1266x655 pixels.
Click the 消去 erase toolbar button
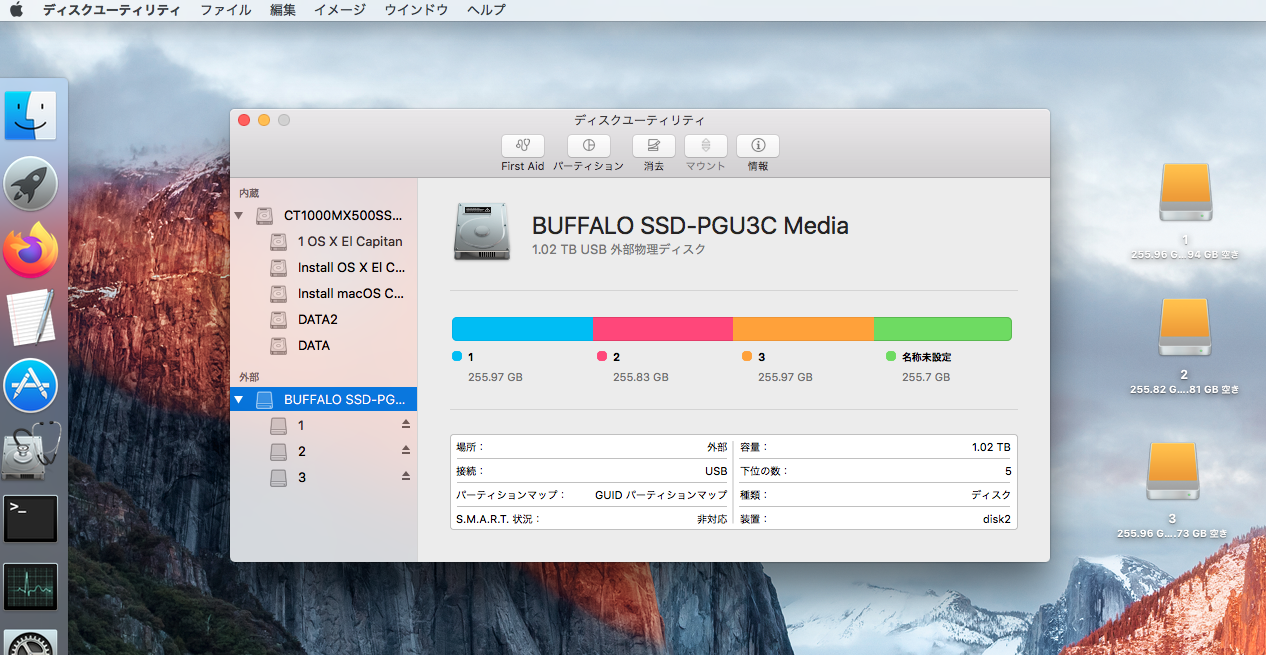[x=654, y=146]
